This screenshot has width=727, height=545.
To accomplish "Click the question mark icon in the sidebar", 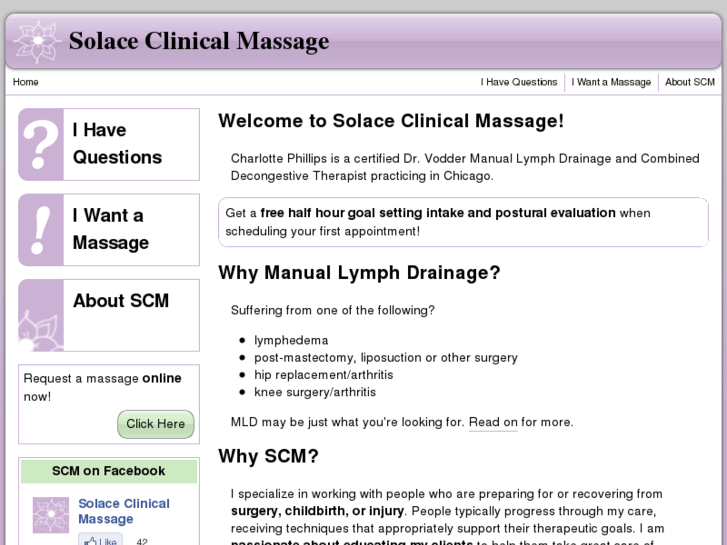I will [x=41, y=144].
